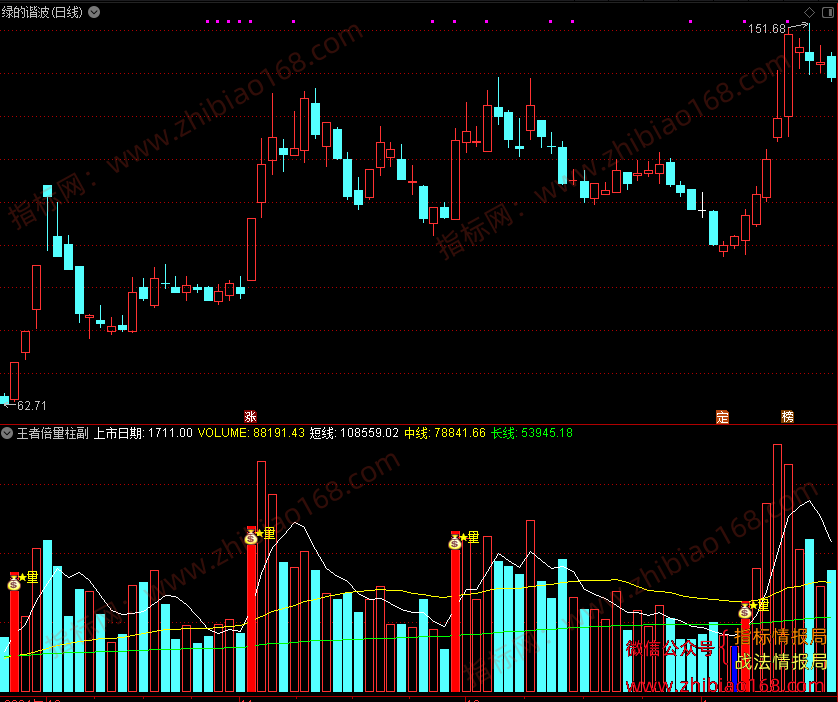
Task: Click the 上市日期: 1711.00 readout
Action: click(x=143, y=433)
